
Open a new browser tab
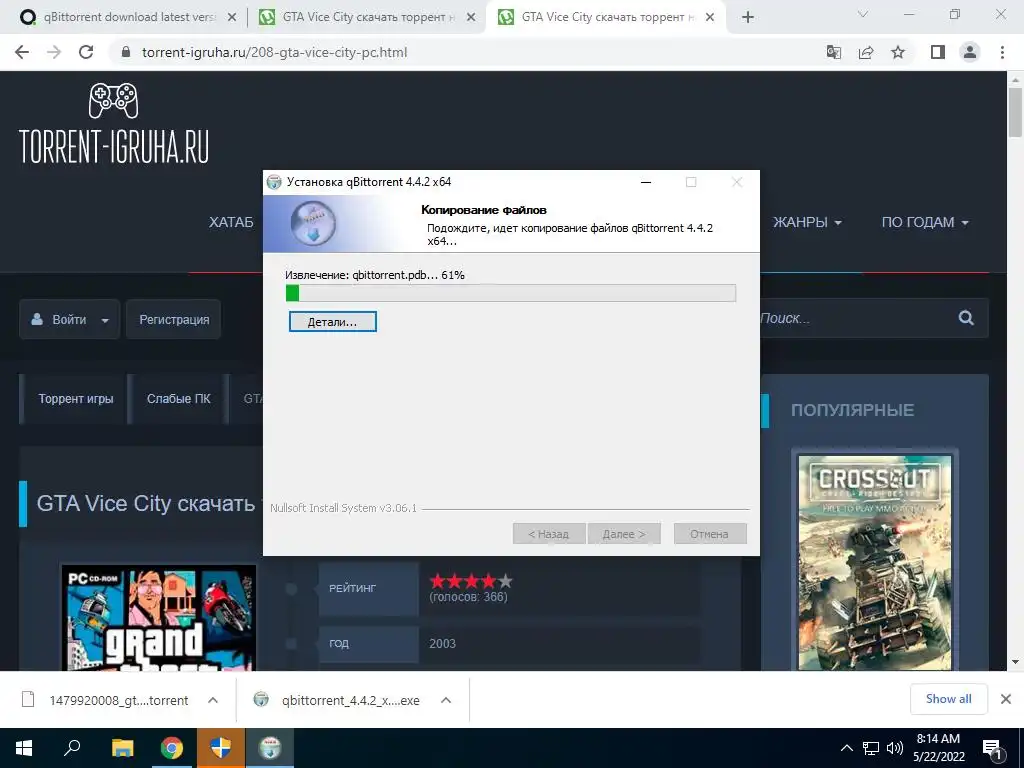point(748,18)
